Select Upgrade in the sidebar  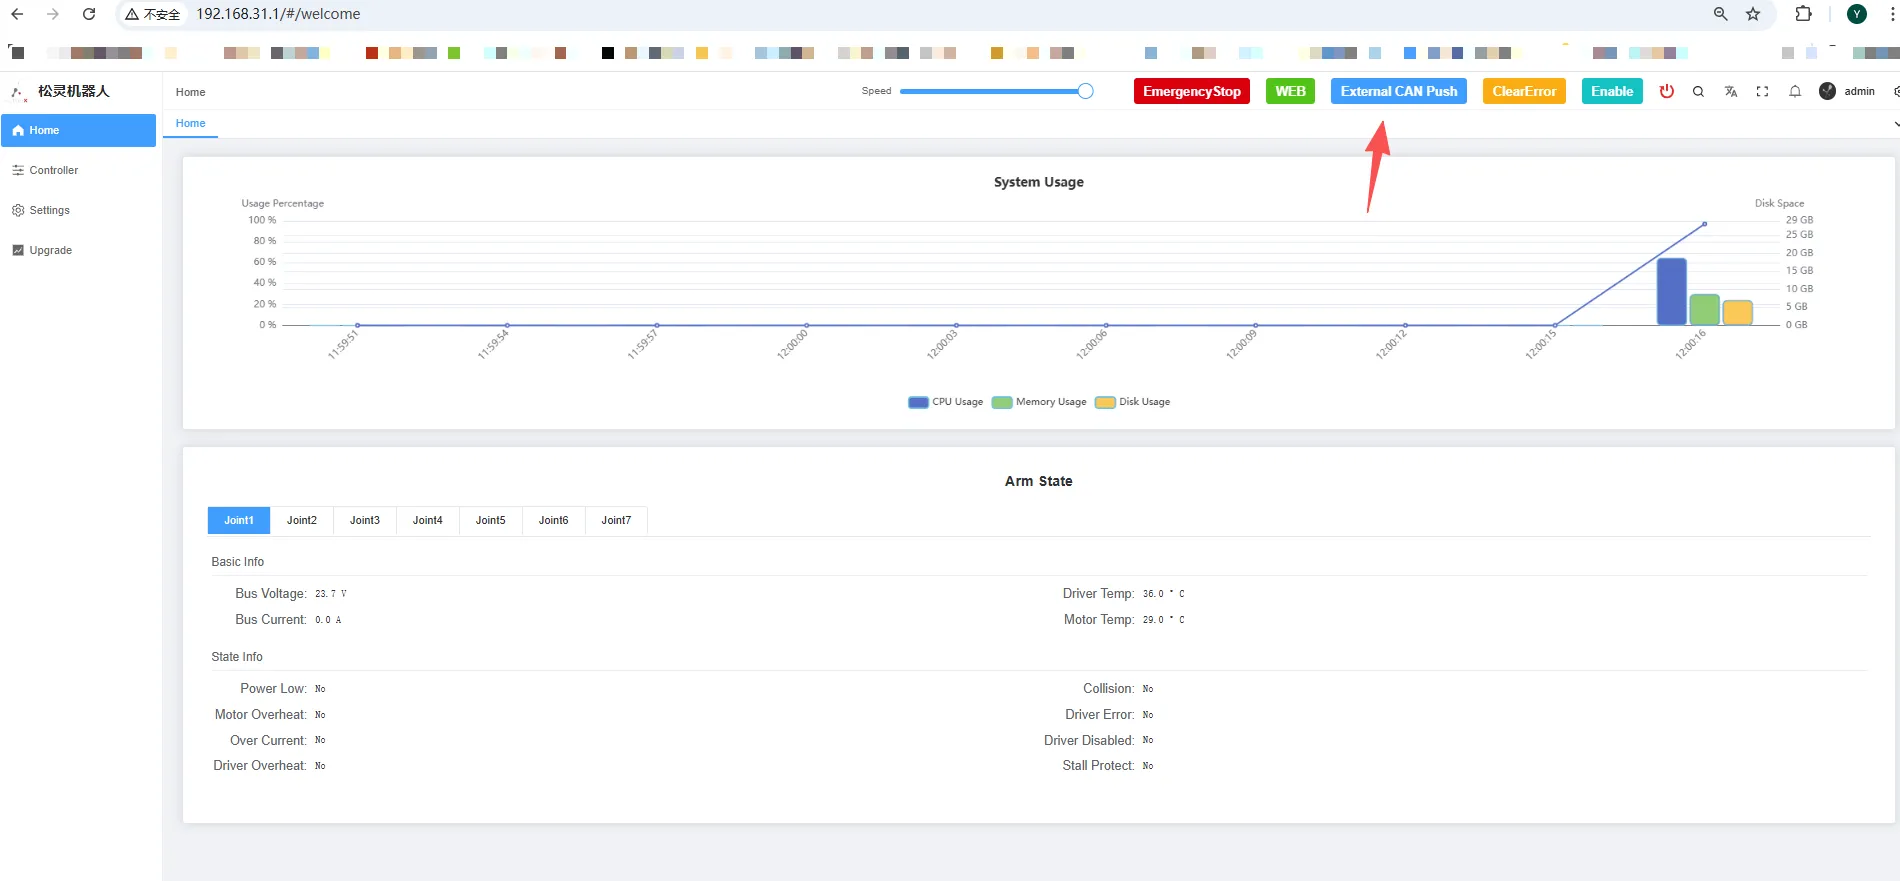[50, 250]
